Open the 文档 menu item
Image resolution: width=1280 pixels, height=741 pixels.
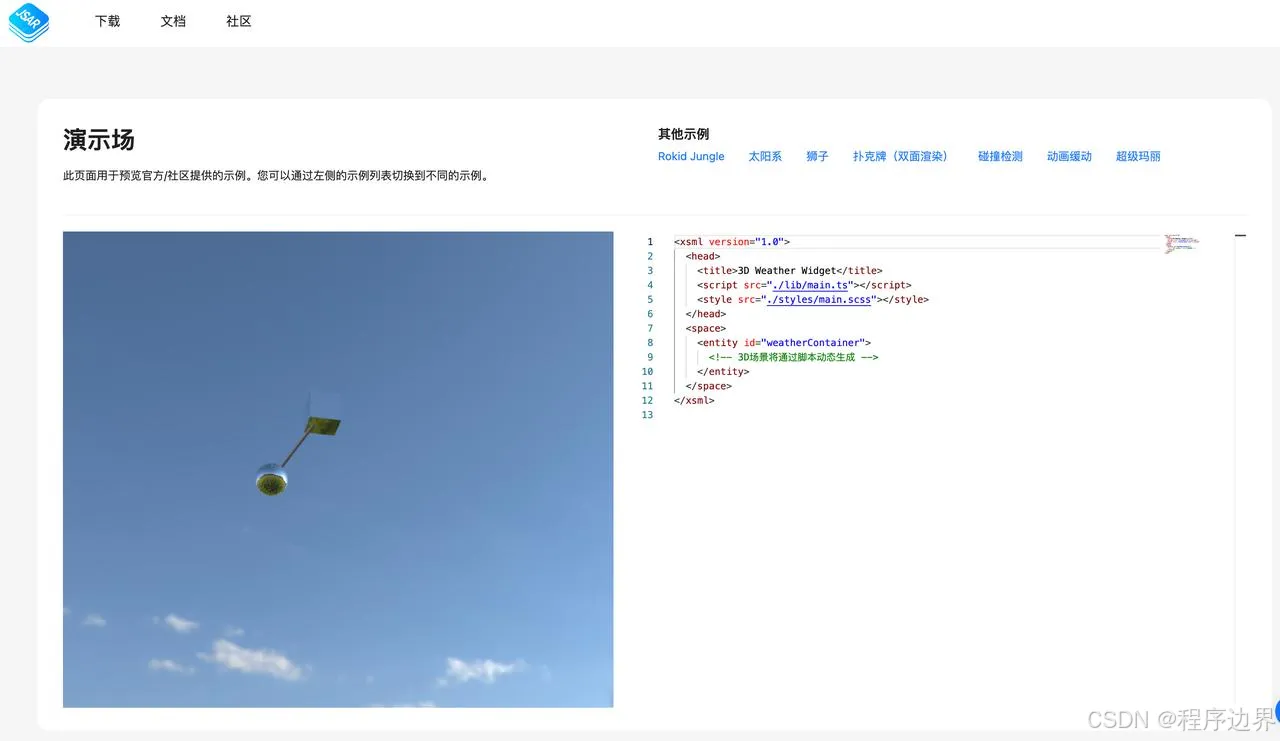tap(173, 21)
